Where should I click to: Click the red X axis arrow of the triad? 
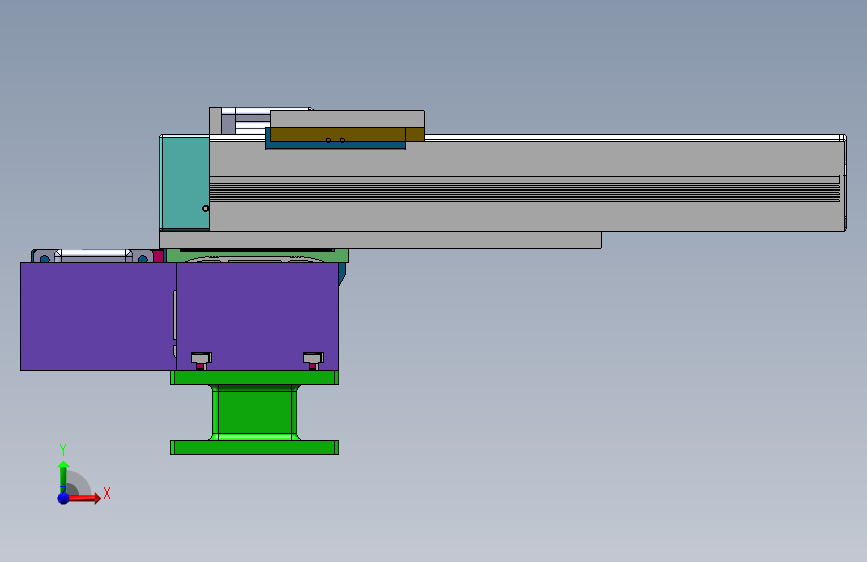[x=84, y=498]
